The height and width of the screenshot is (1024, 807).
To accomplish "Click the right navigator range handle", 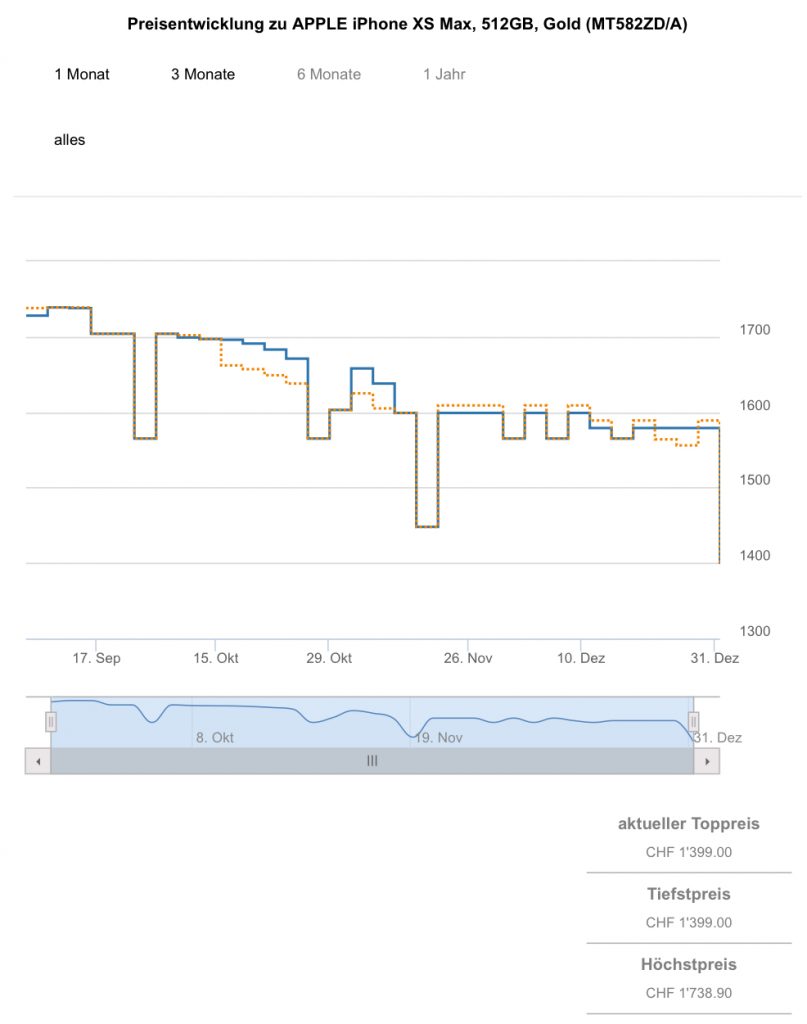I will click(x=693, y=721).
